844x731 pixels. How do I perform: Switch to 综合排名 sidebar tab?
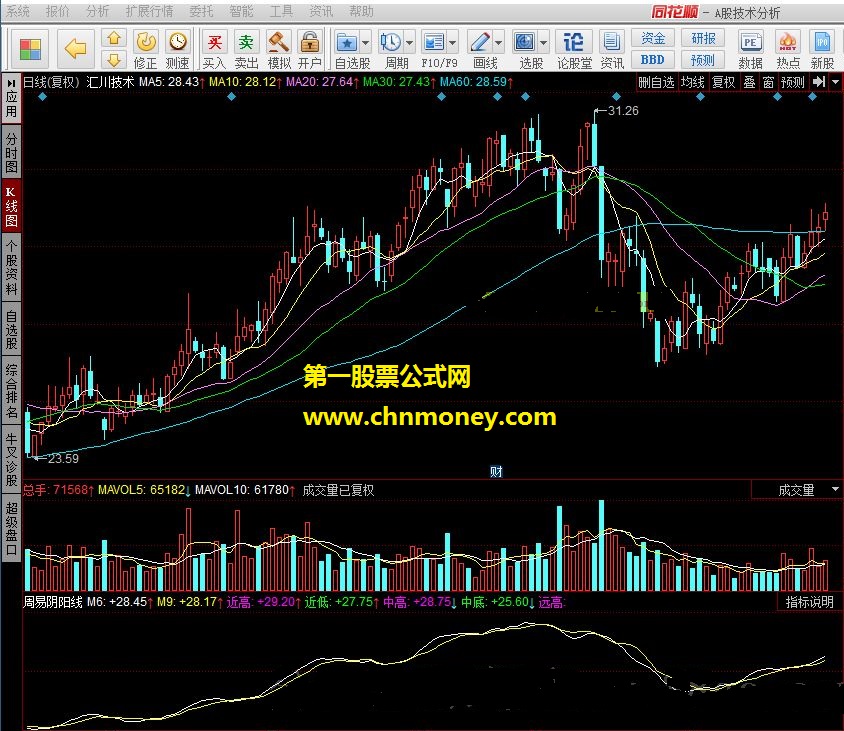[x=11, y=391]
